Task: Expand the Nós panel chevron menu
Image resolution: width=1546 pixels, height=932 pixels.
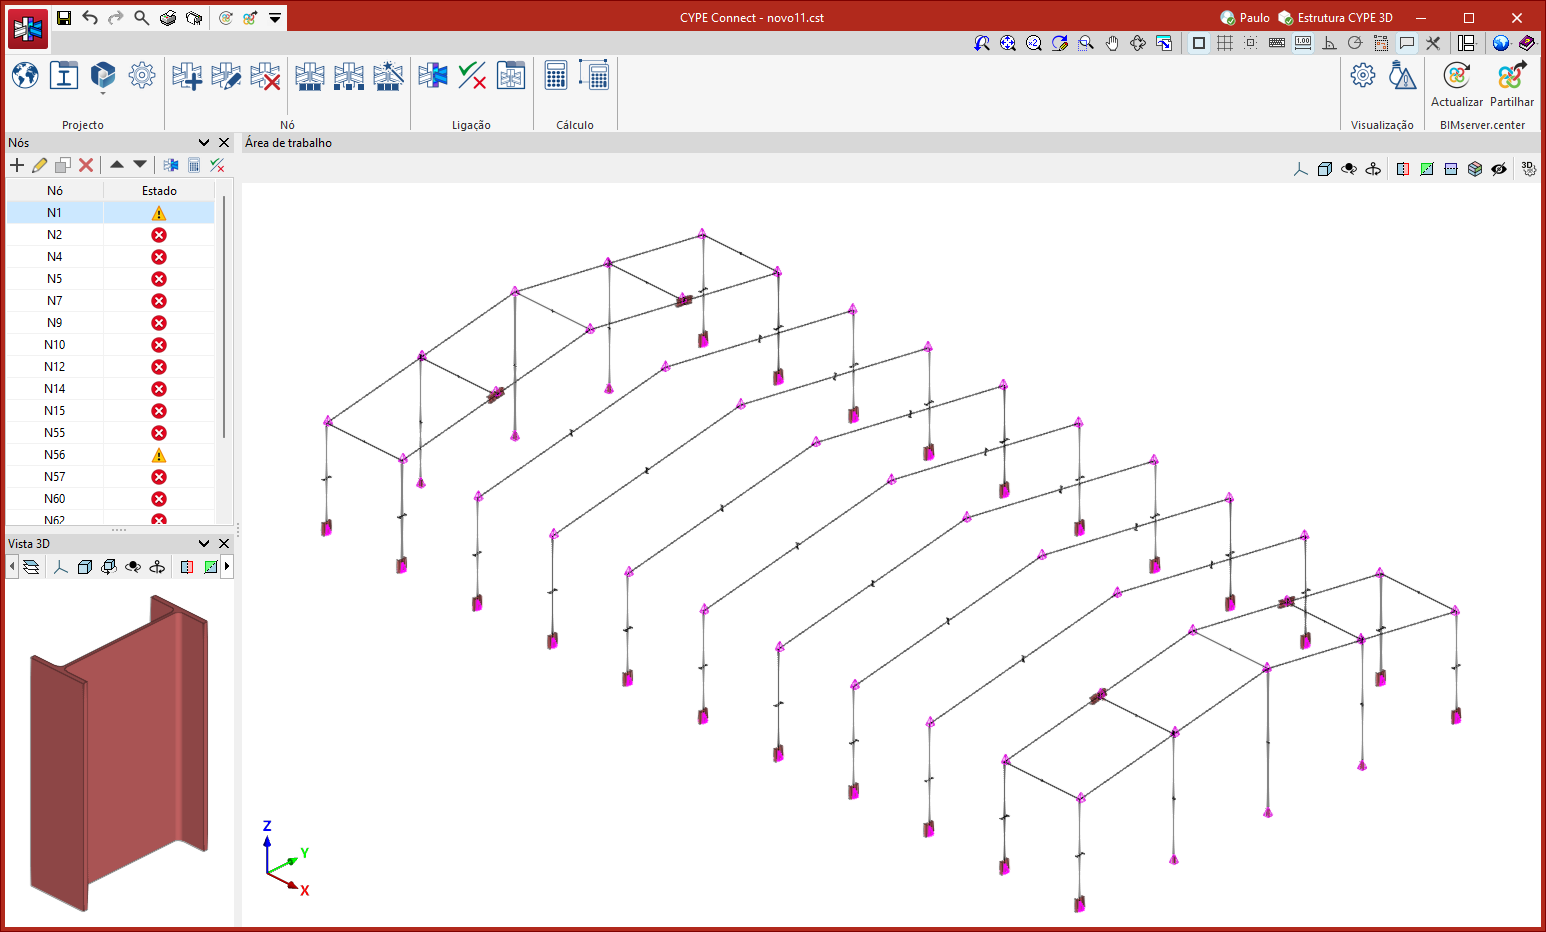Action: 204,143
